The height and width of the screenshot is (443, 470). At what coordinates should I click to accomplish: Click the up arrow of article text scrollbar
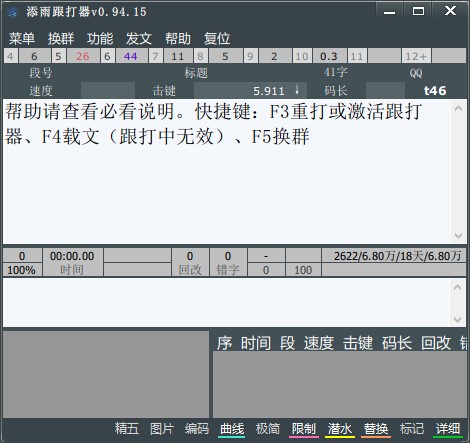point(458,108)
